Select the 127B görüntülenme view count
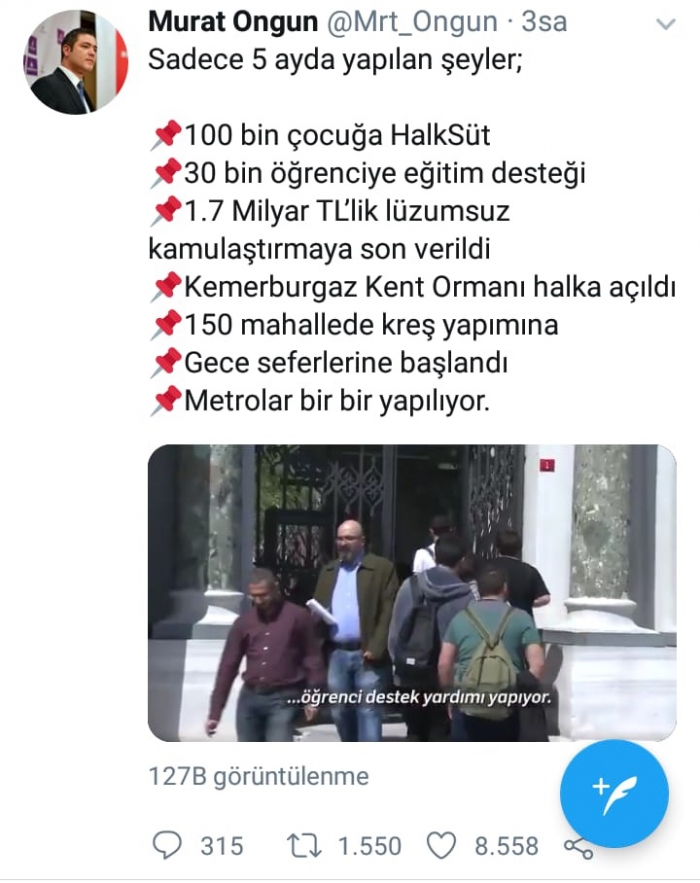Viewport: 700px width, 883px height. pyautogui.click(x=258, y=776)
